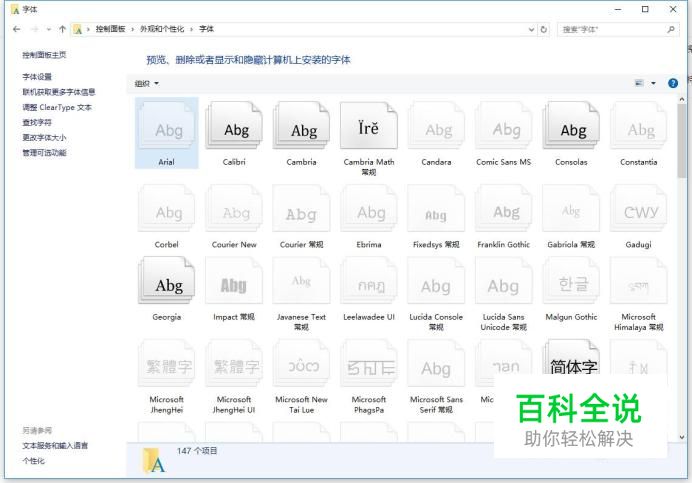This screenshot has height=483, width=692.
Task: Select the Courier New font icon
Action: (x=234, y=208)
